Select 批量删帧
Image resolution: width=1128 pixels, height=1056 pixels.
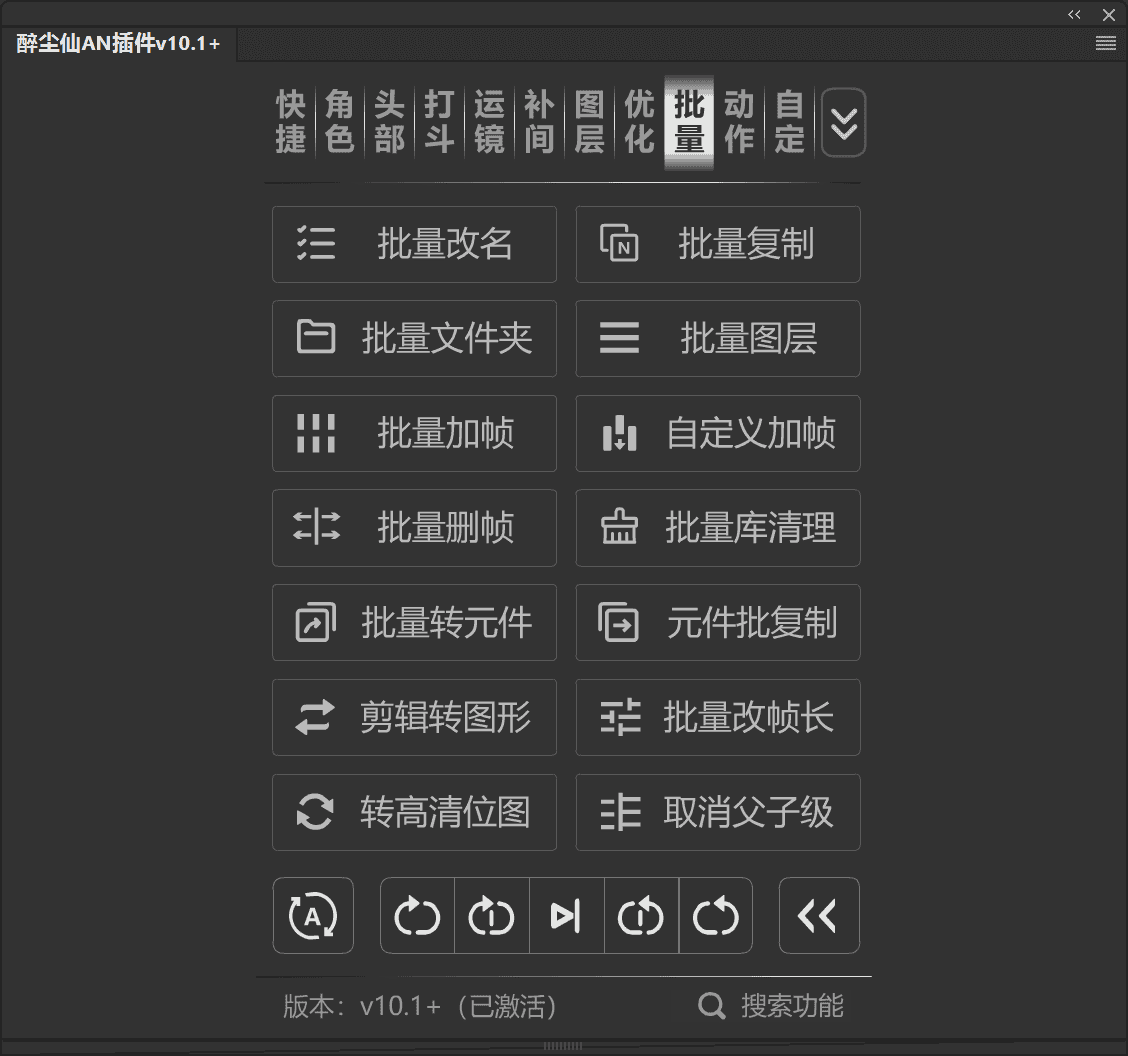tap(414, 528)
